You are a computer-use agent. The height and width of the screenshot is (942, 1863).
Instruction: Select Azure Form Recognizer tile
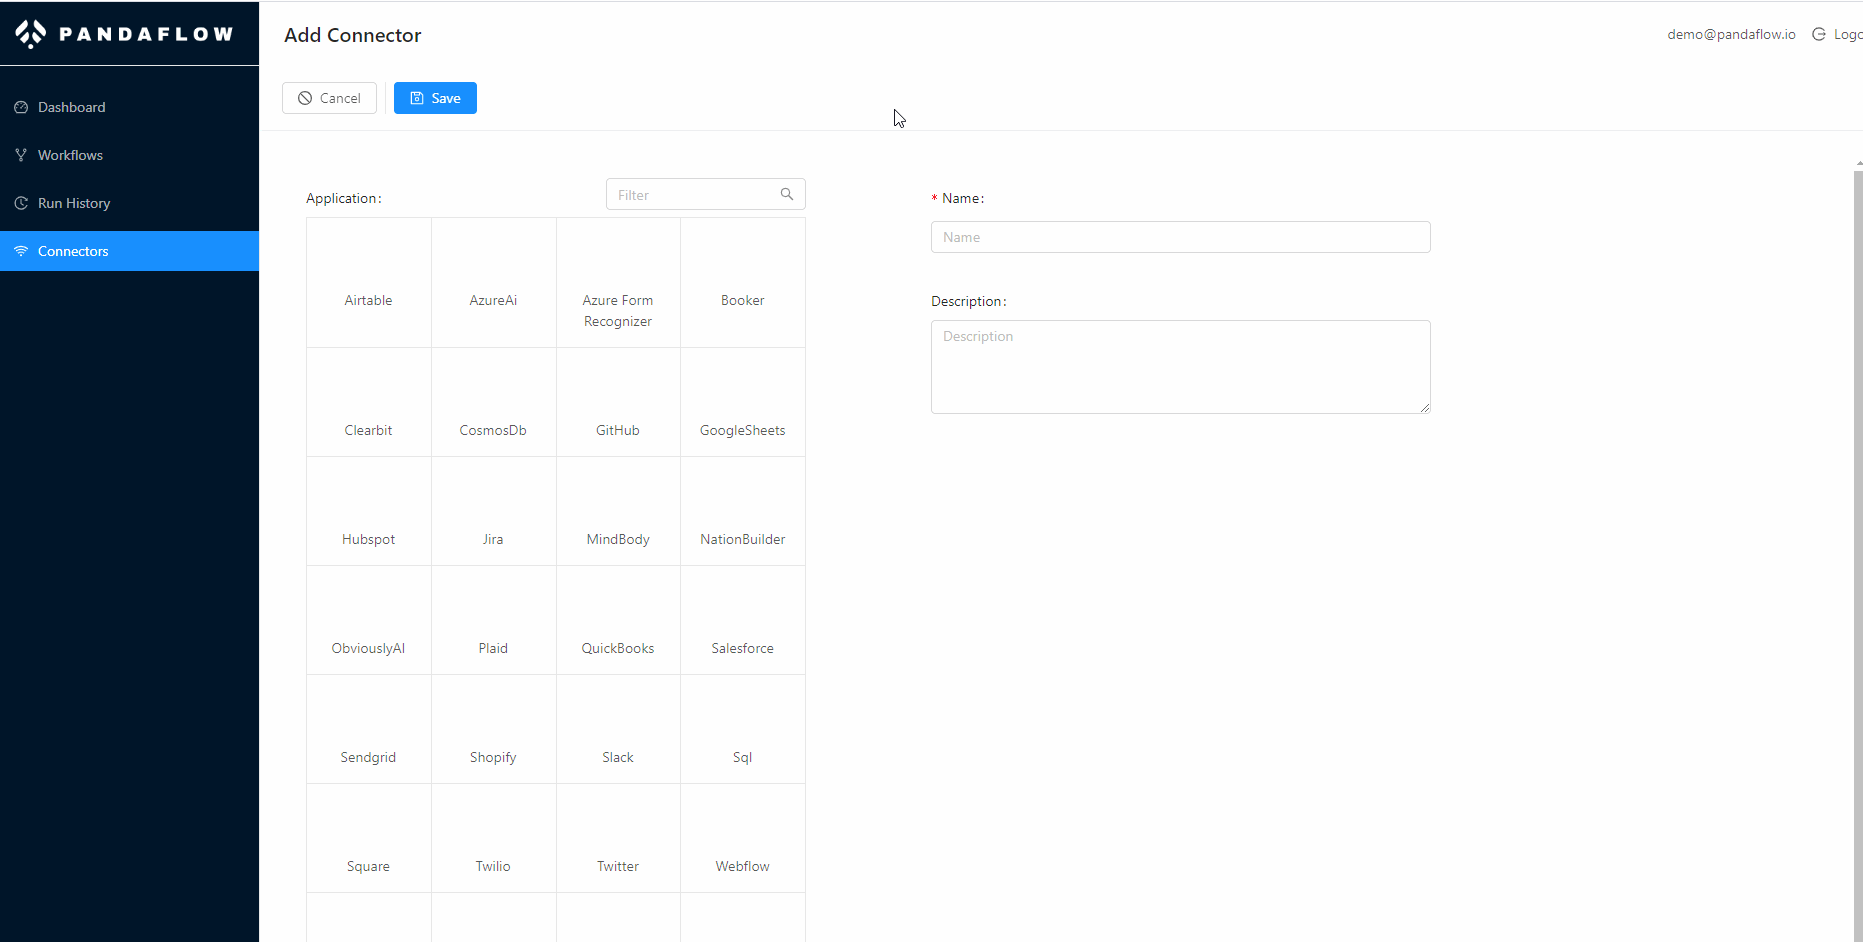click(x=618, y=283)
